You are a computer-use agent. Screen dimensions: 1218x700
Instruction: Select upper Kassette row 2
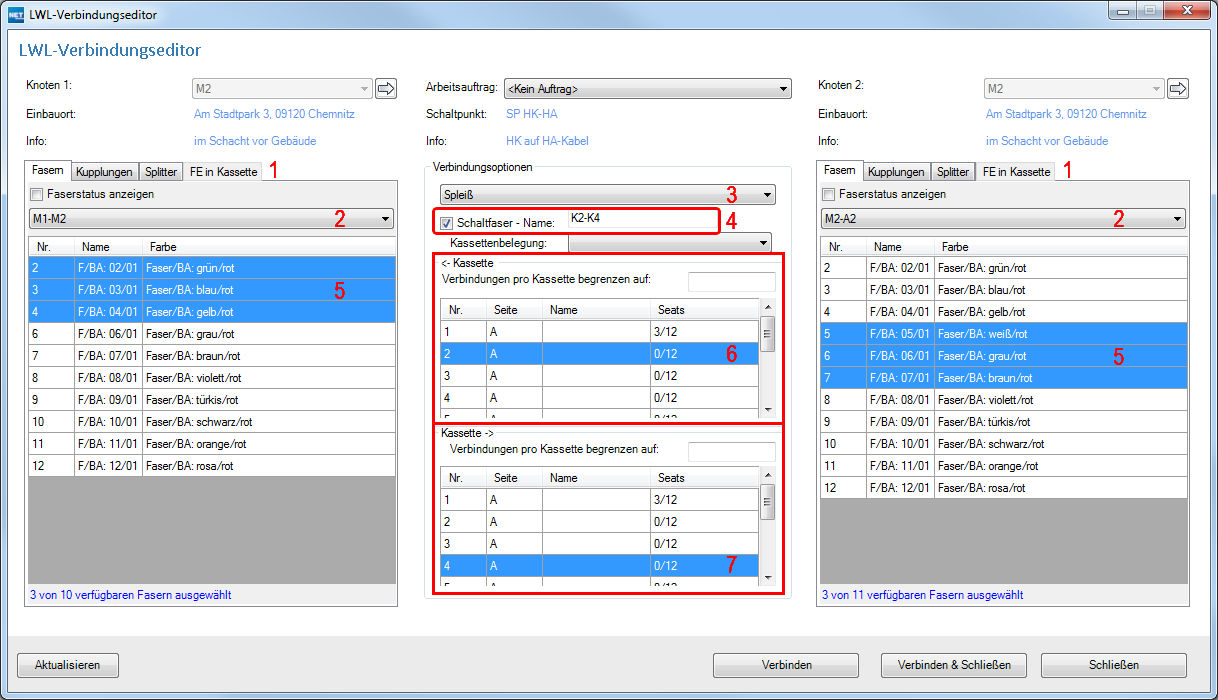pos(600,354)
